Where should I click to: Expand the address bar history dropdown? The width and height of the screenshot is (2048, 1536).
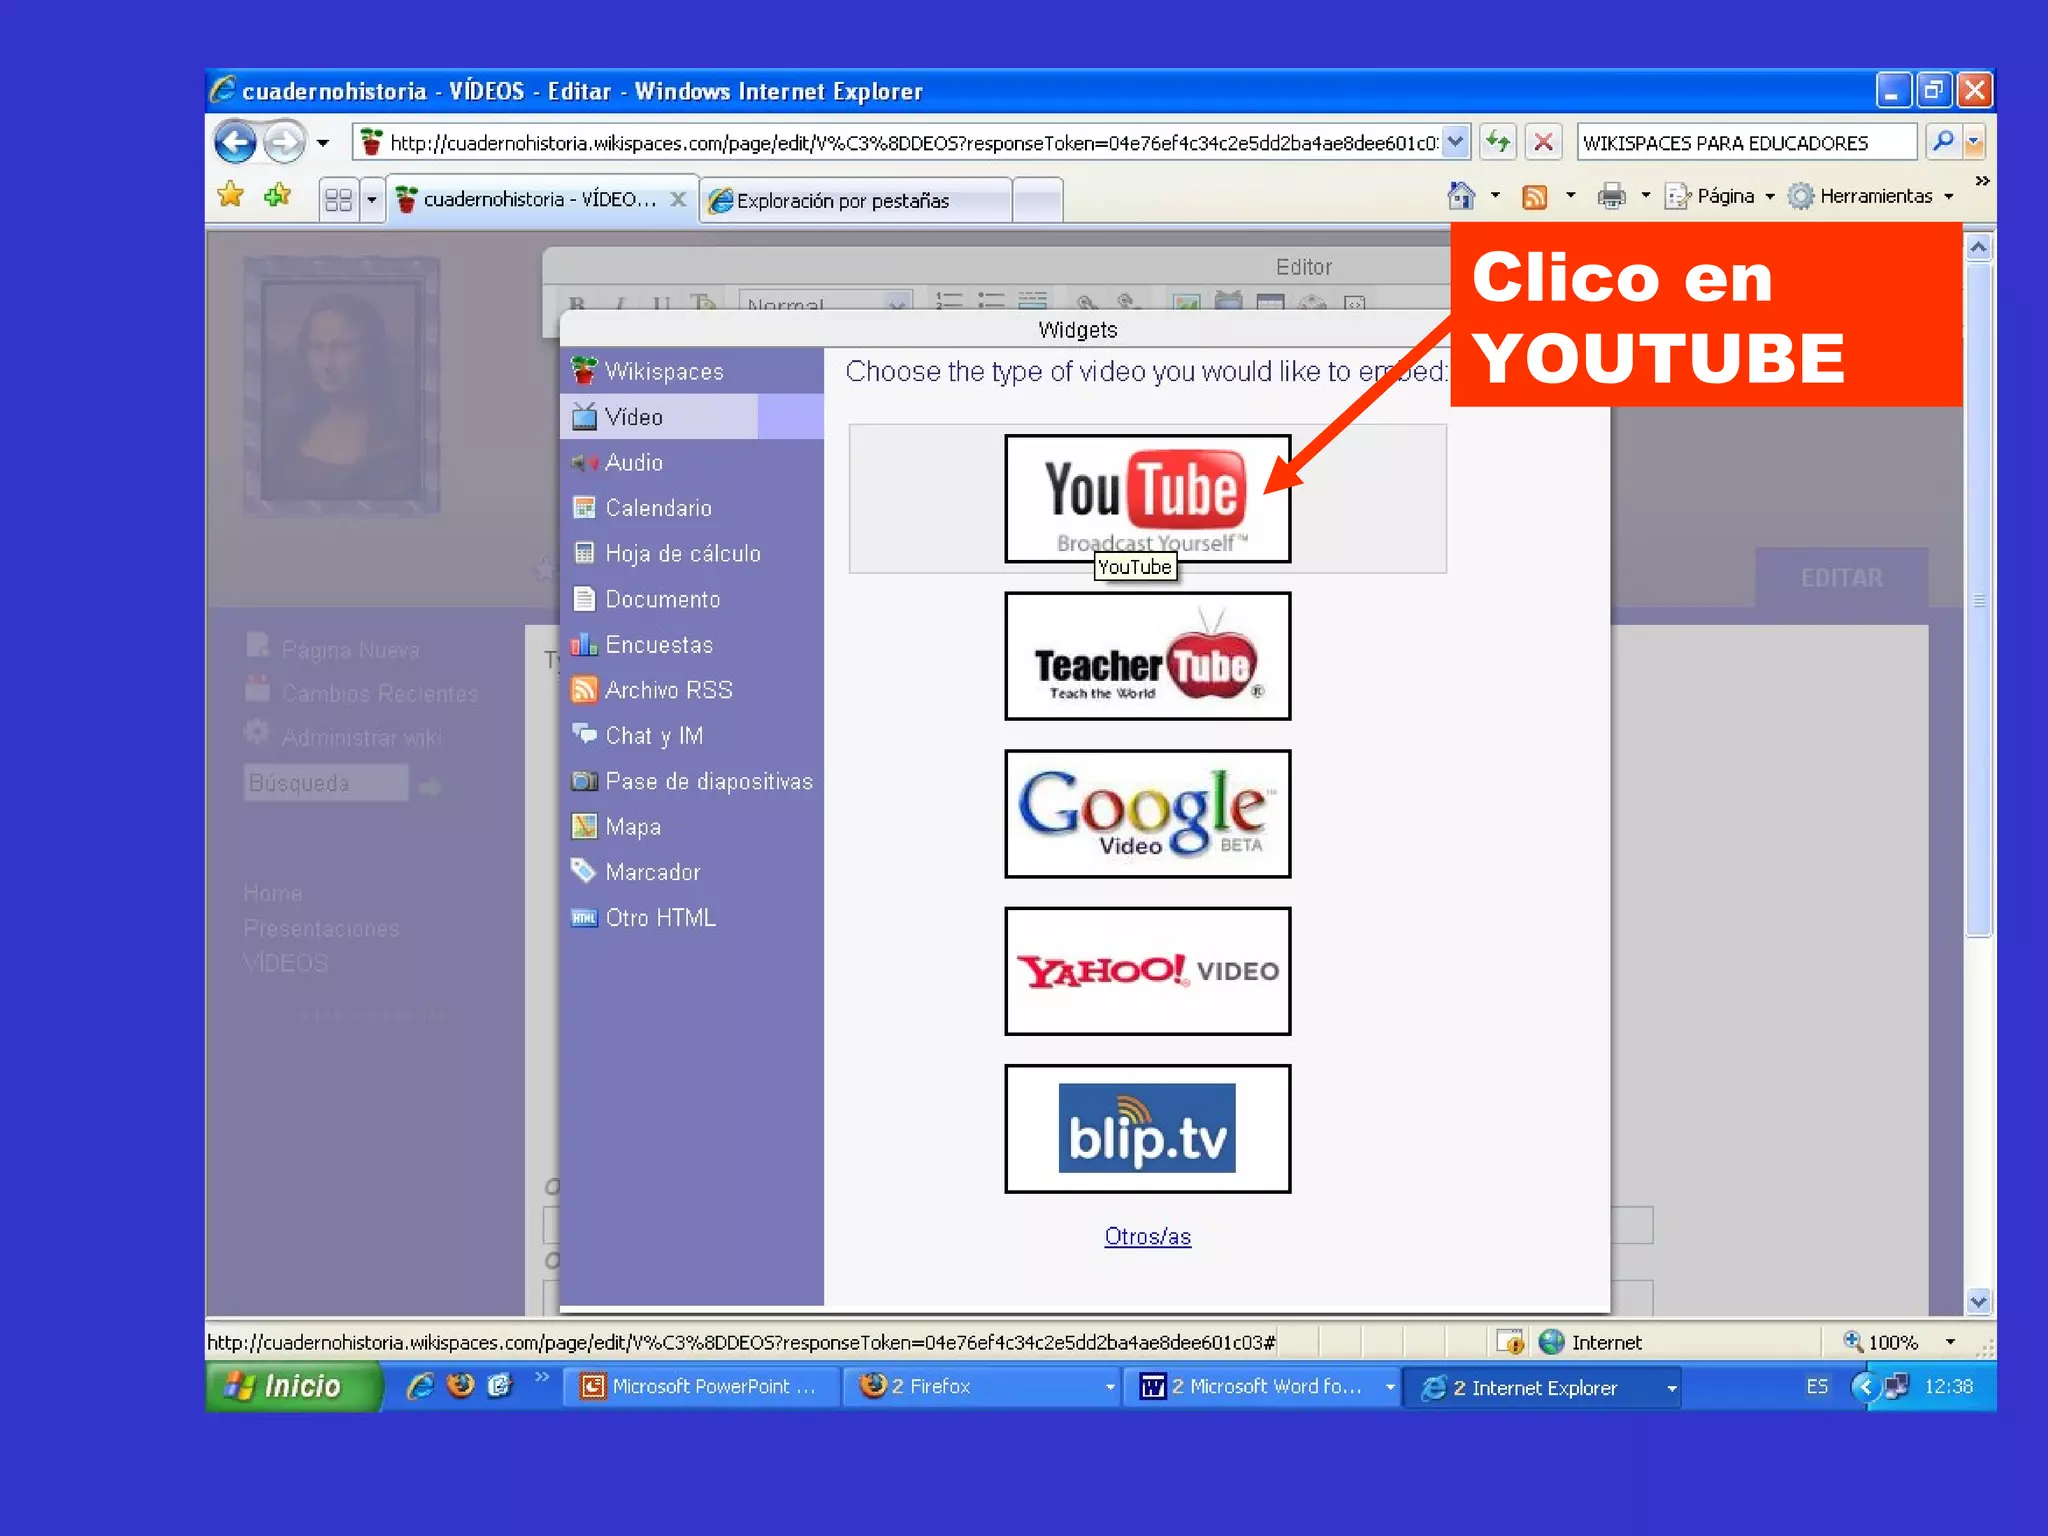pyautogui.click(x=1456, y=142)
